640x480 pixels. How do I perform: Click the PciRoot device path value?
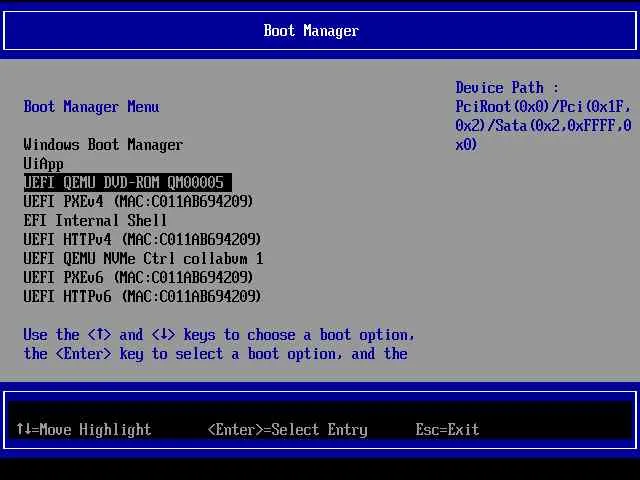point(543,126)
